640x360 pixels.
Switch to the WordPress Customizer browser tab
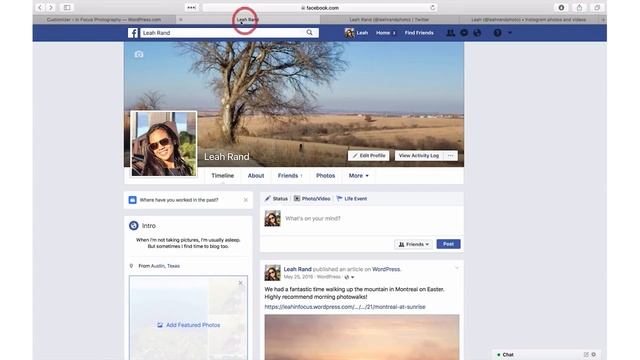click(104, 20)
